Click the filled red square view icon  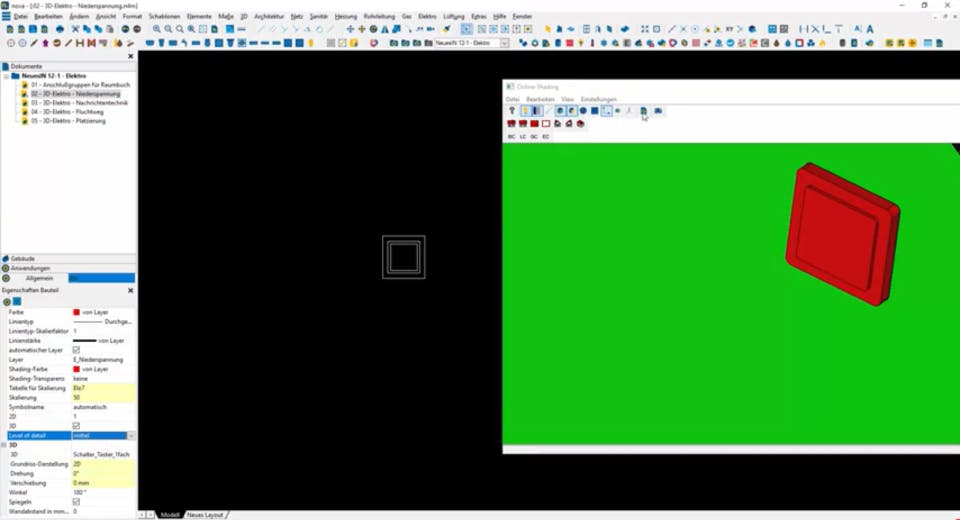534,124
